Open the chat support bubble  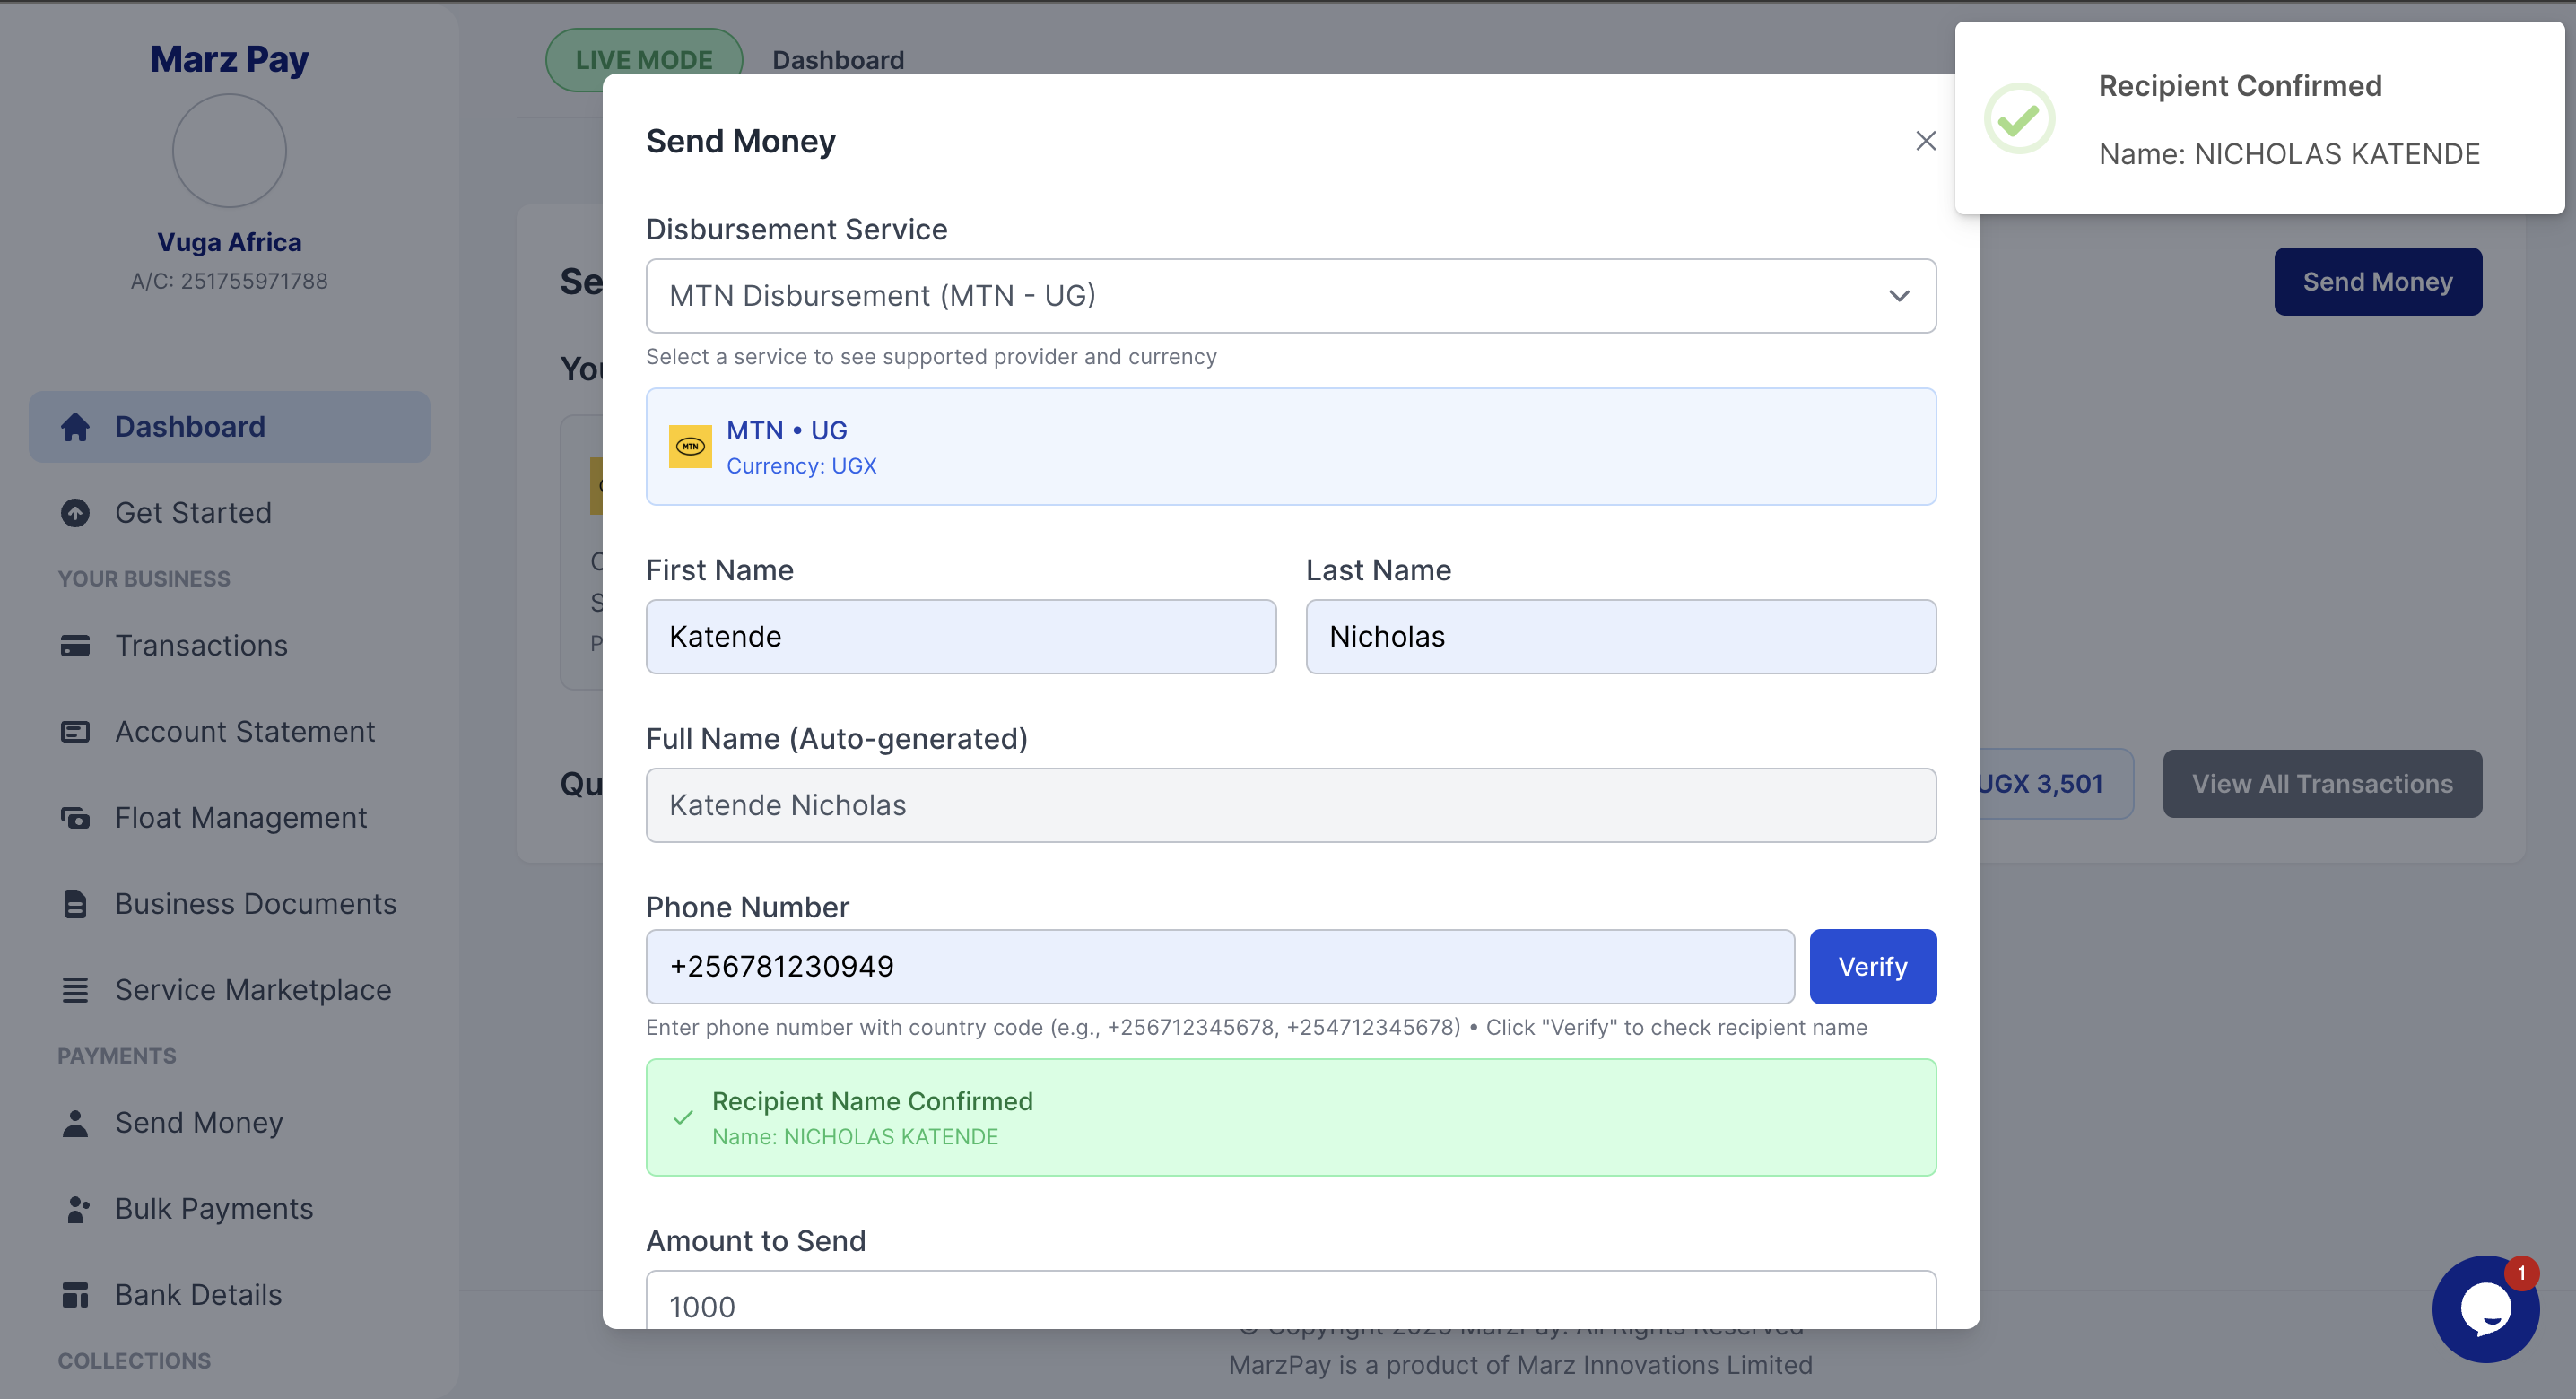(x=2485, y=1308)
